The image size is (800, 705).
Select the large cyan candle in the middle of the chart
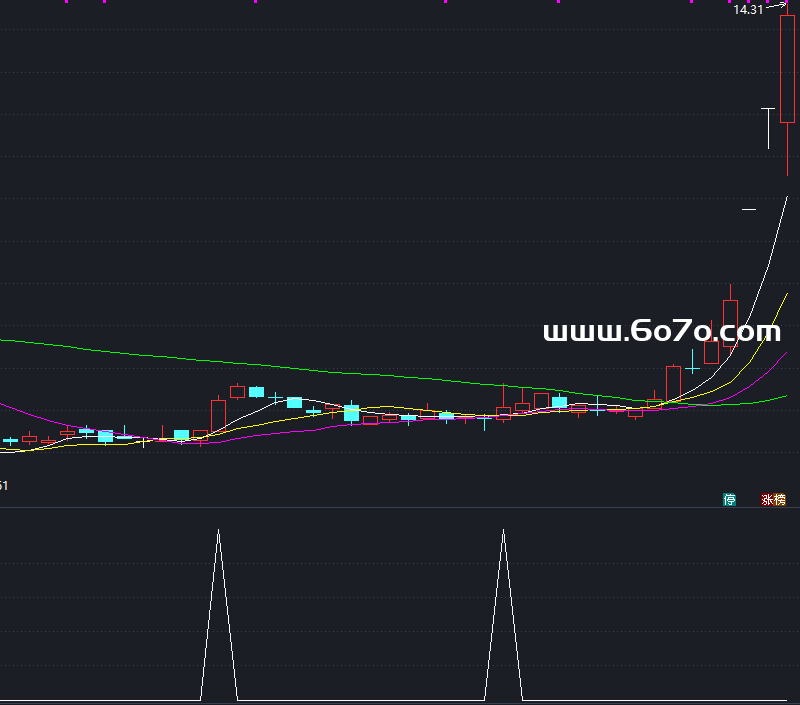pyautogui.click(x=351, y=412)
